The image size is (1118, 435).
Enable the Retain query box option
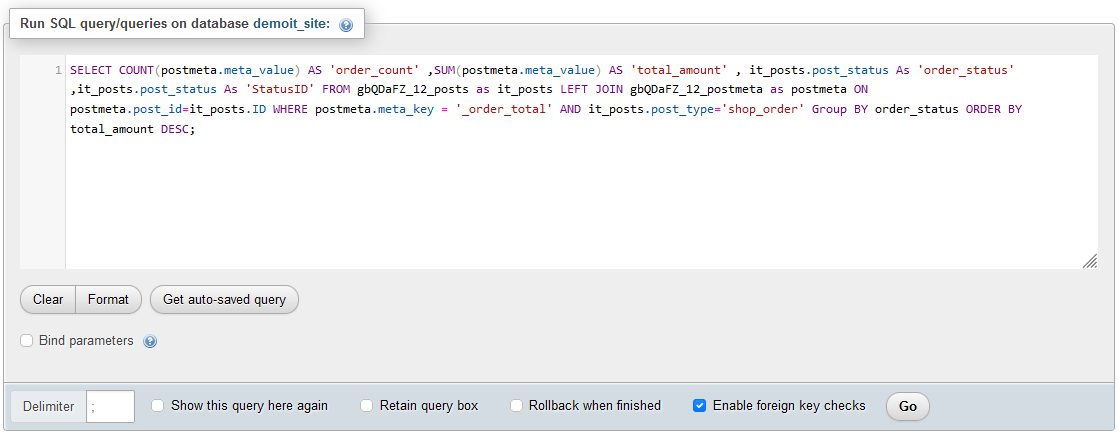pyautogui.click(x=366, y=406)
